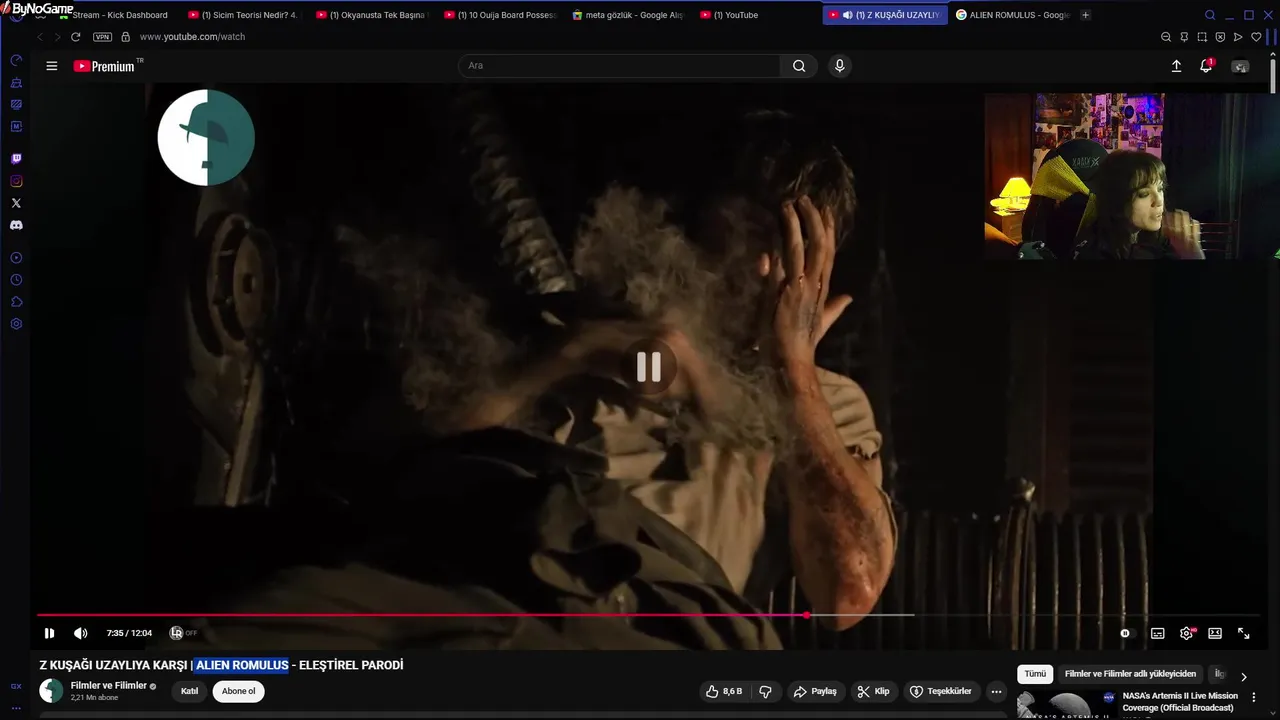Focus the YouTube Ara search field
Viewport: 1280px width, 720px height.
620,66
